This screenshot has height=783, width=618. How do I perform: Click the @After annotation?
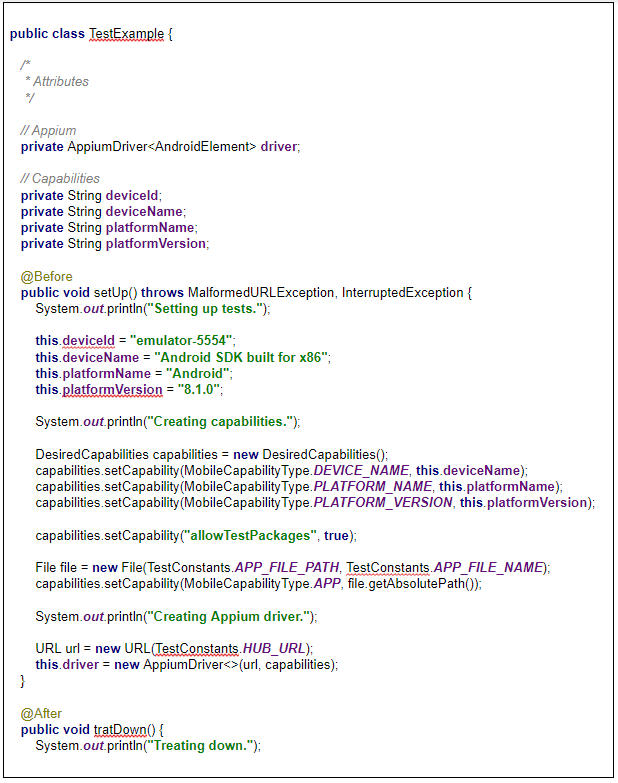41,713
